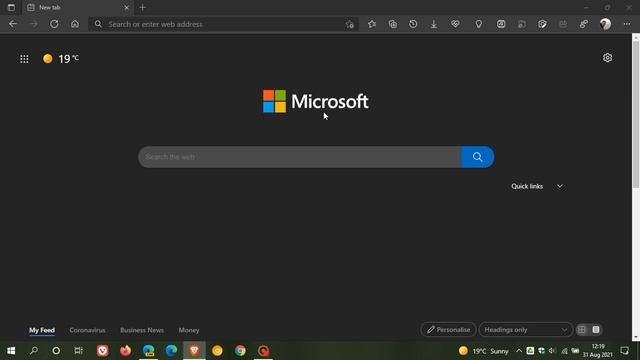Open a new tab with plus button

click(142, 7)
